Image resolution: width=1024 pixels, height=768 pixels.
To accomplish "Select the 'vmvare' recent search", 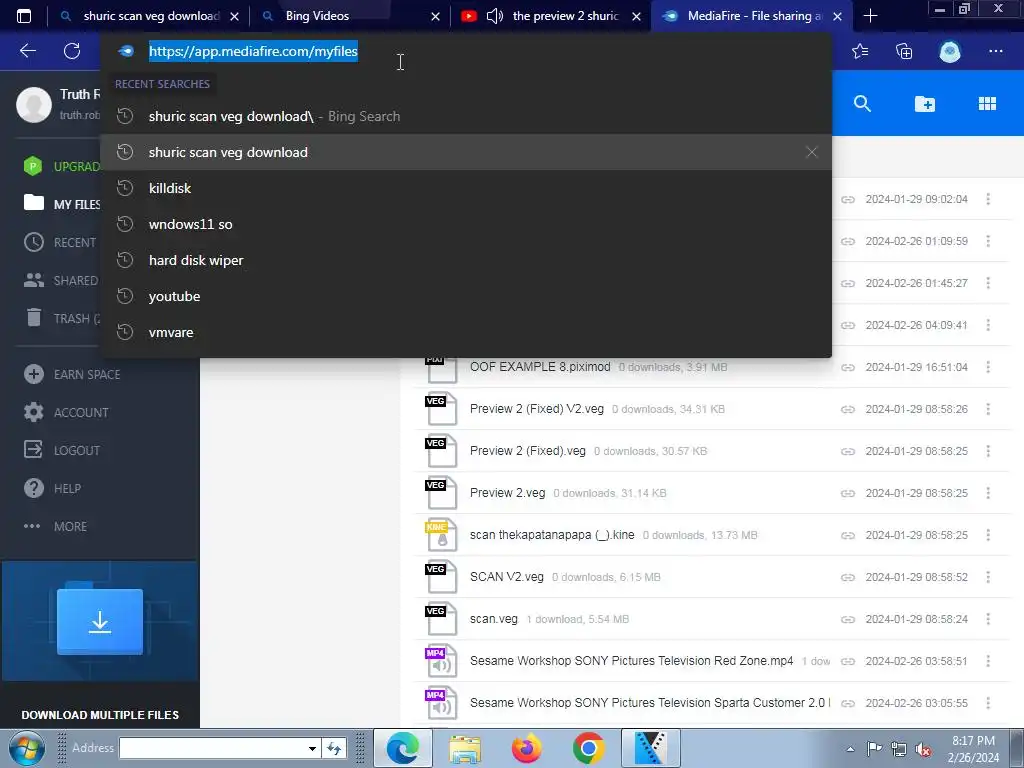I will (466, 332).
